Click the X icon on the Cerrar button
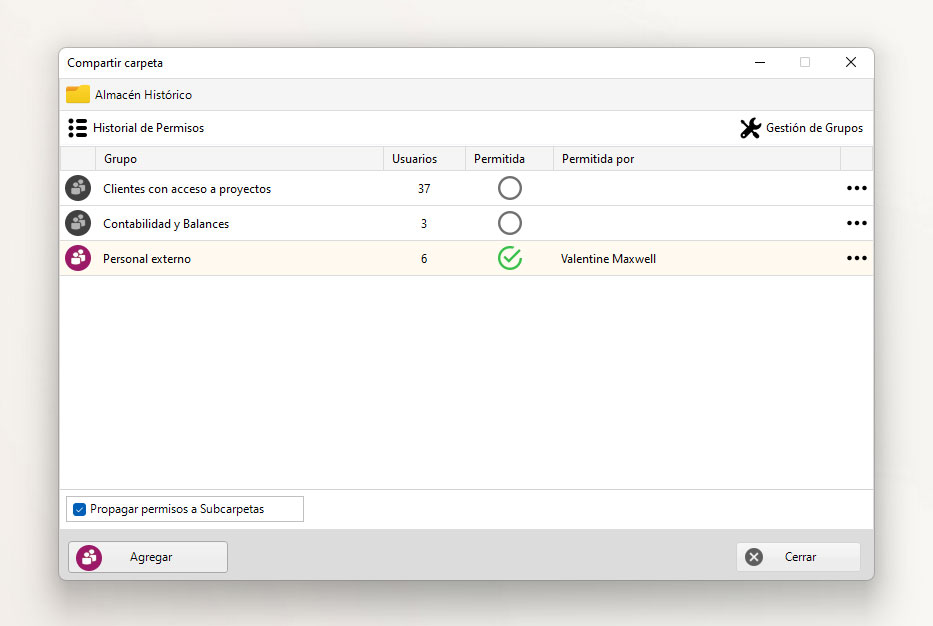Viewport: 933px width, 626px height. coord(754,557)
